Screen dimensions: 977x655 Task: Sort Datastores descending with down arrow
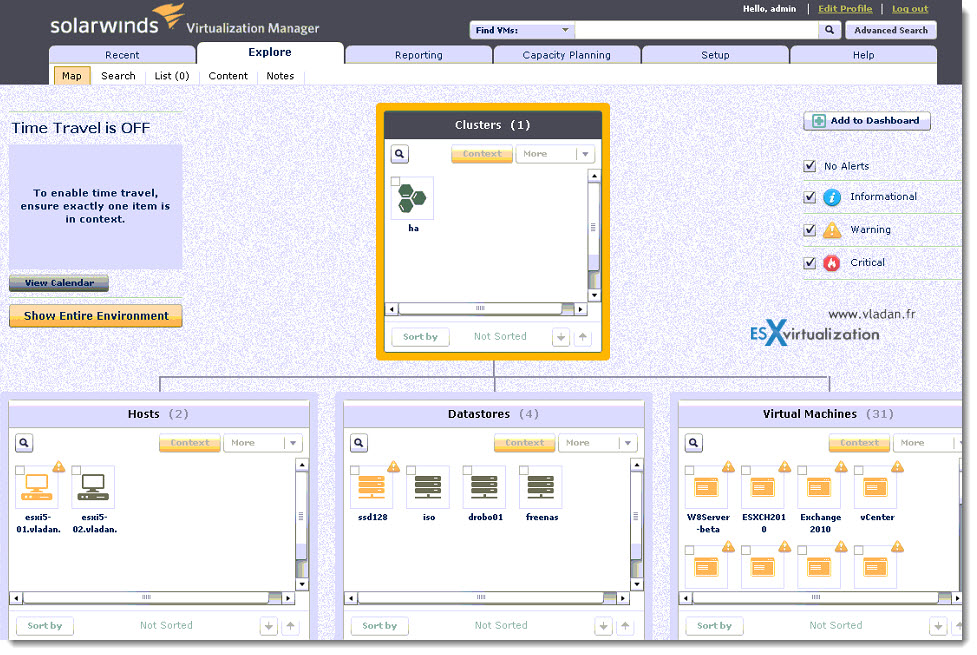coord(603,626)
